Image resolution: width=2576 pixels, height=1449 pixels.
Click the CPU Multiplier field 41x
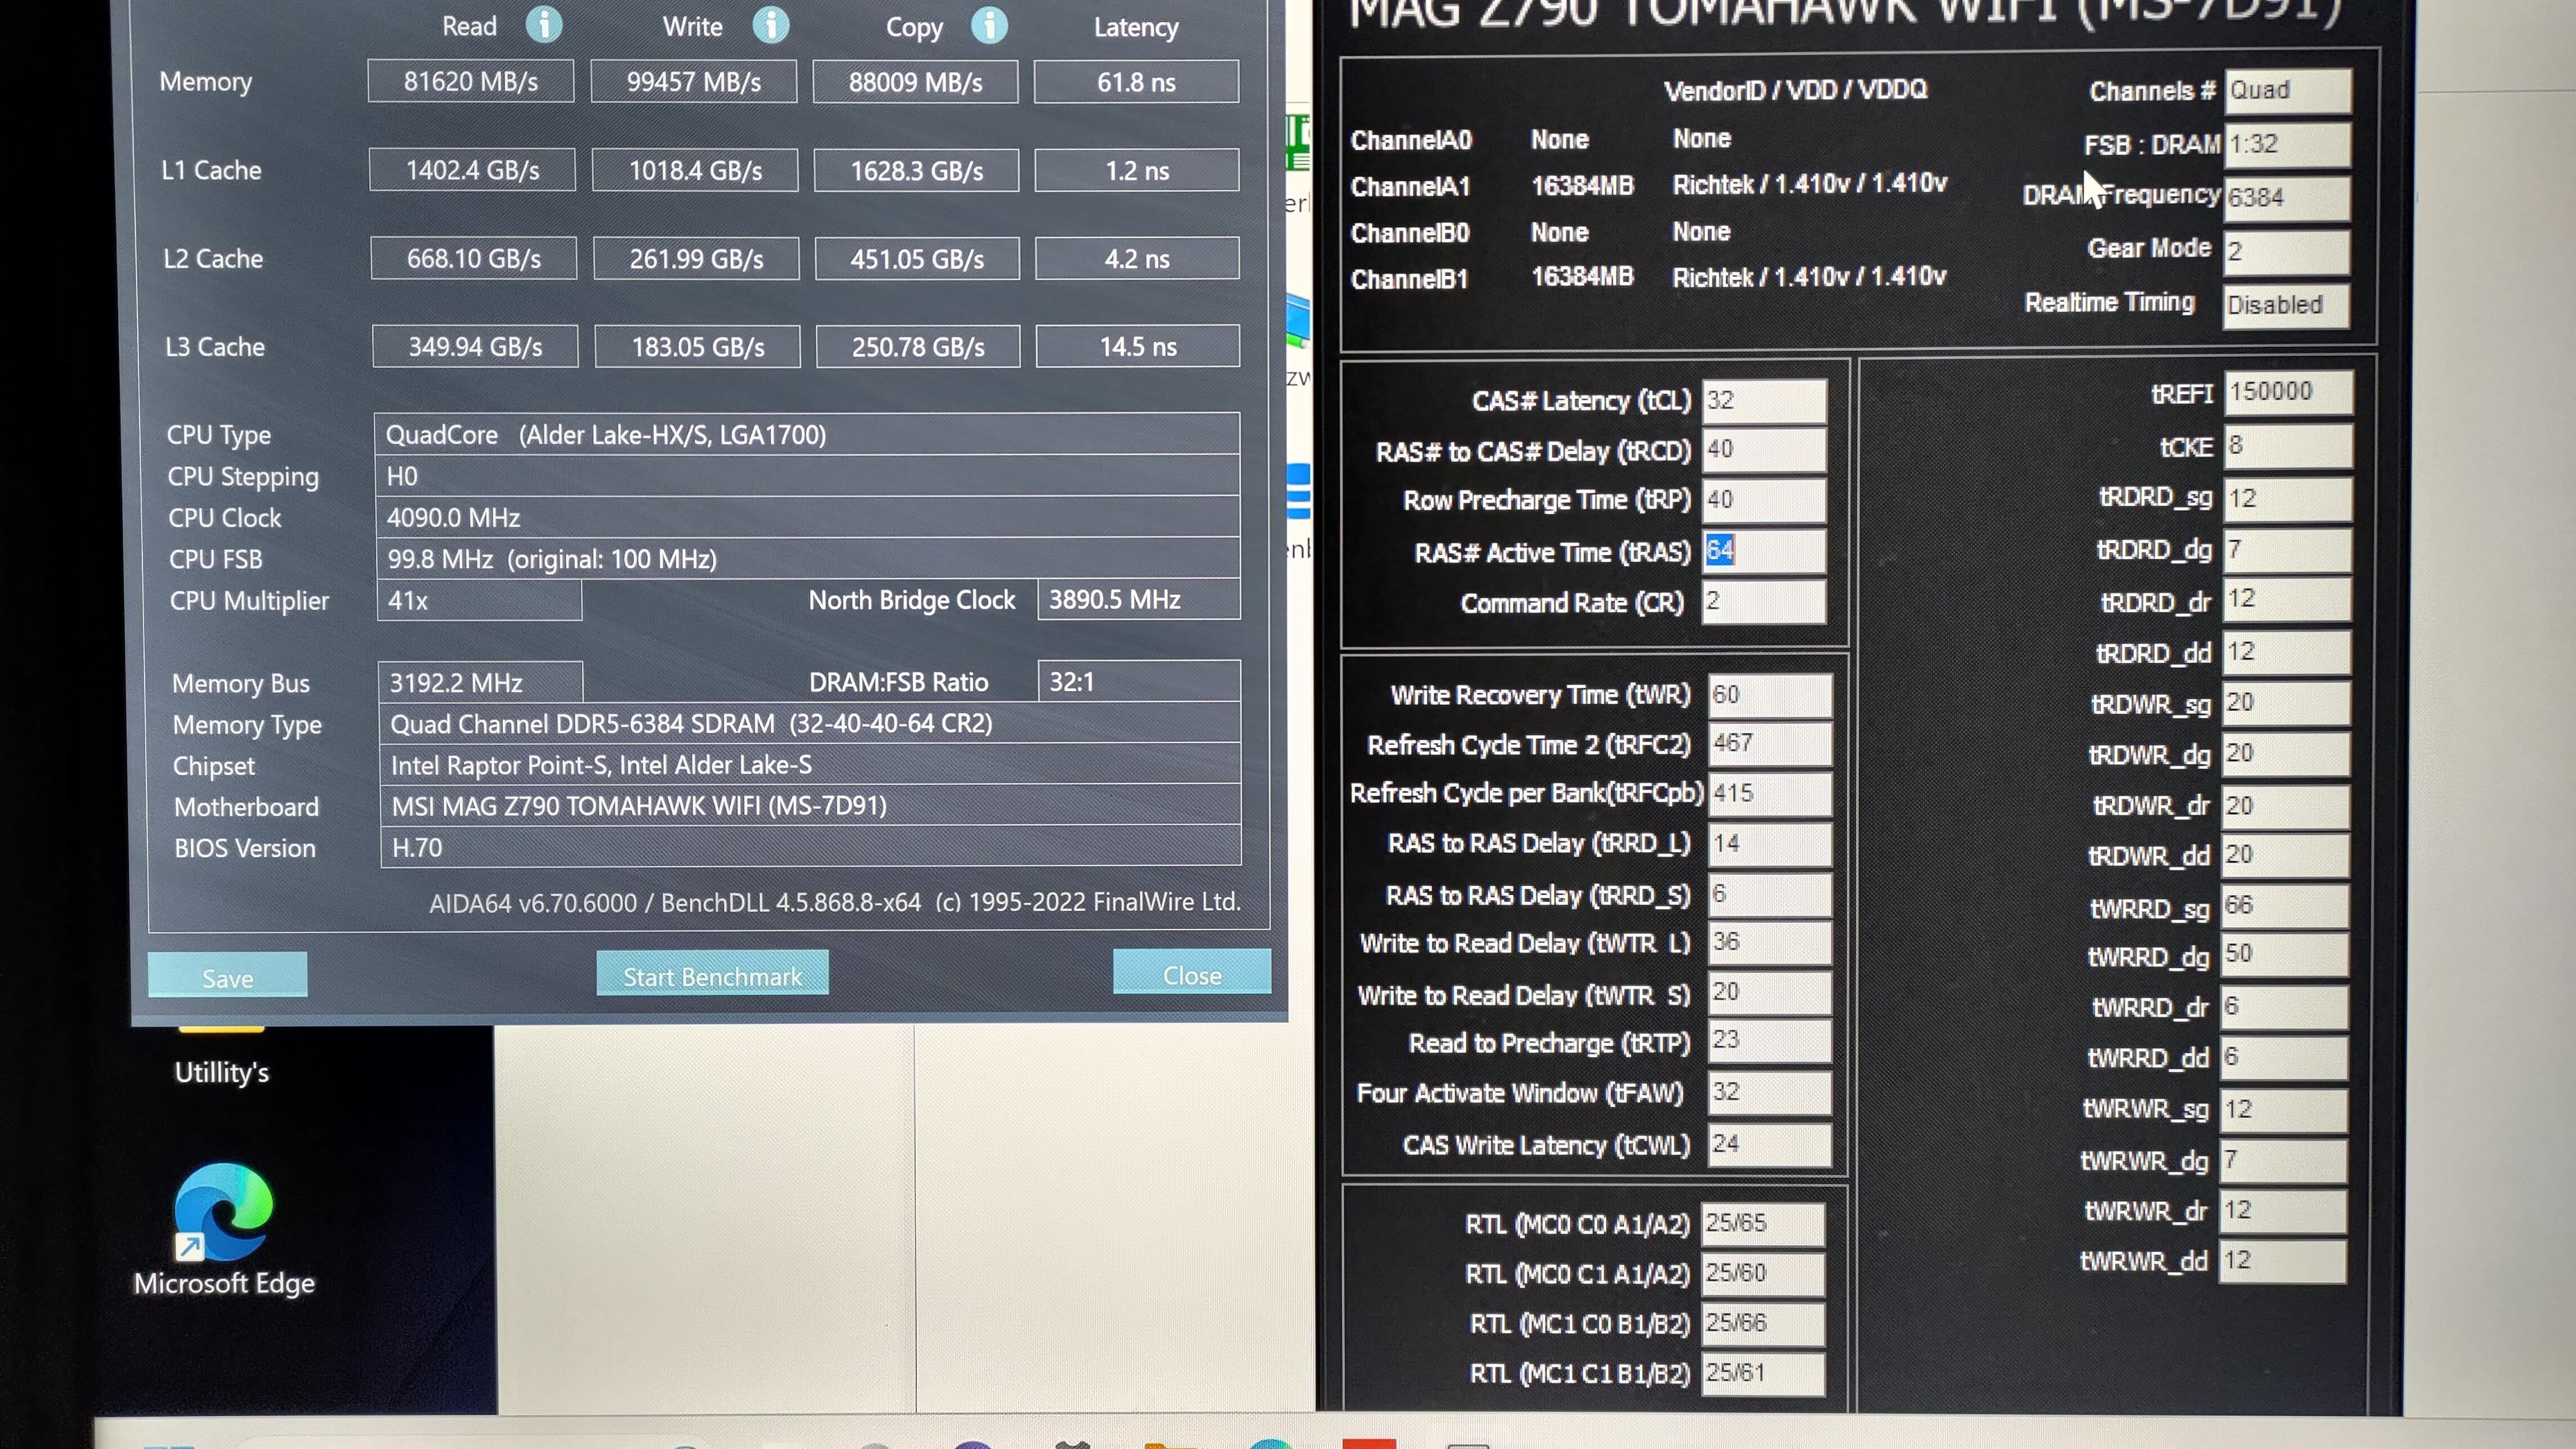[479, 600]
